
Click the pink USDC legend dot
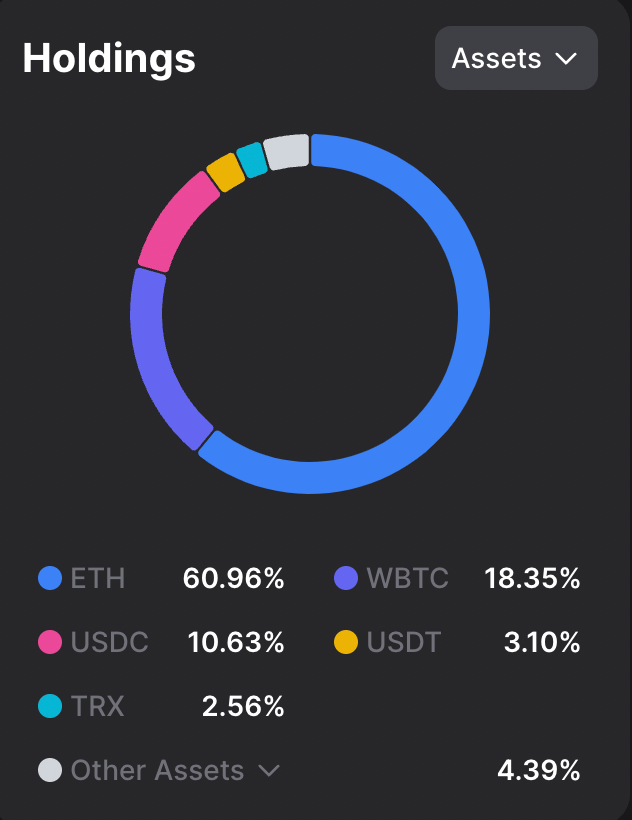coord(50,642)
